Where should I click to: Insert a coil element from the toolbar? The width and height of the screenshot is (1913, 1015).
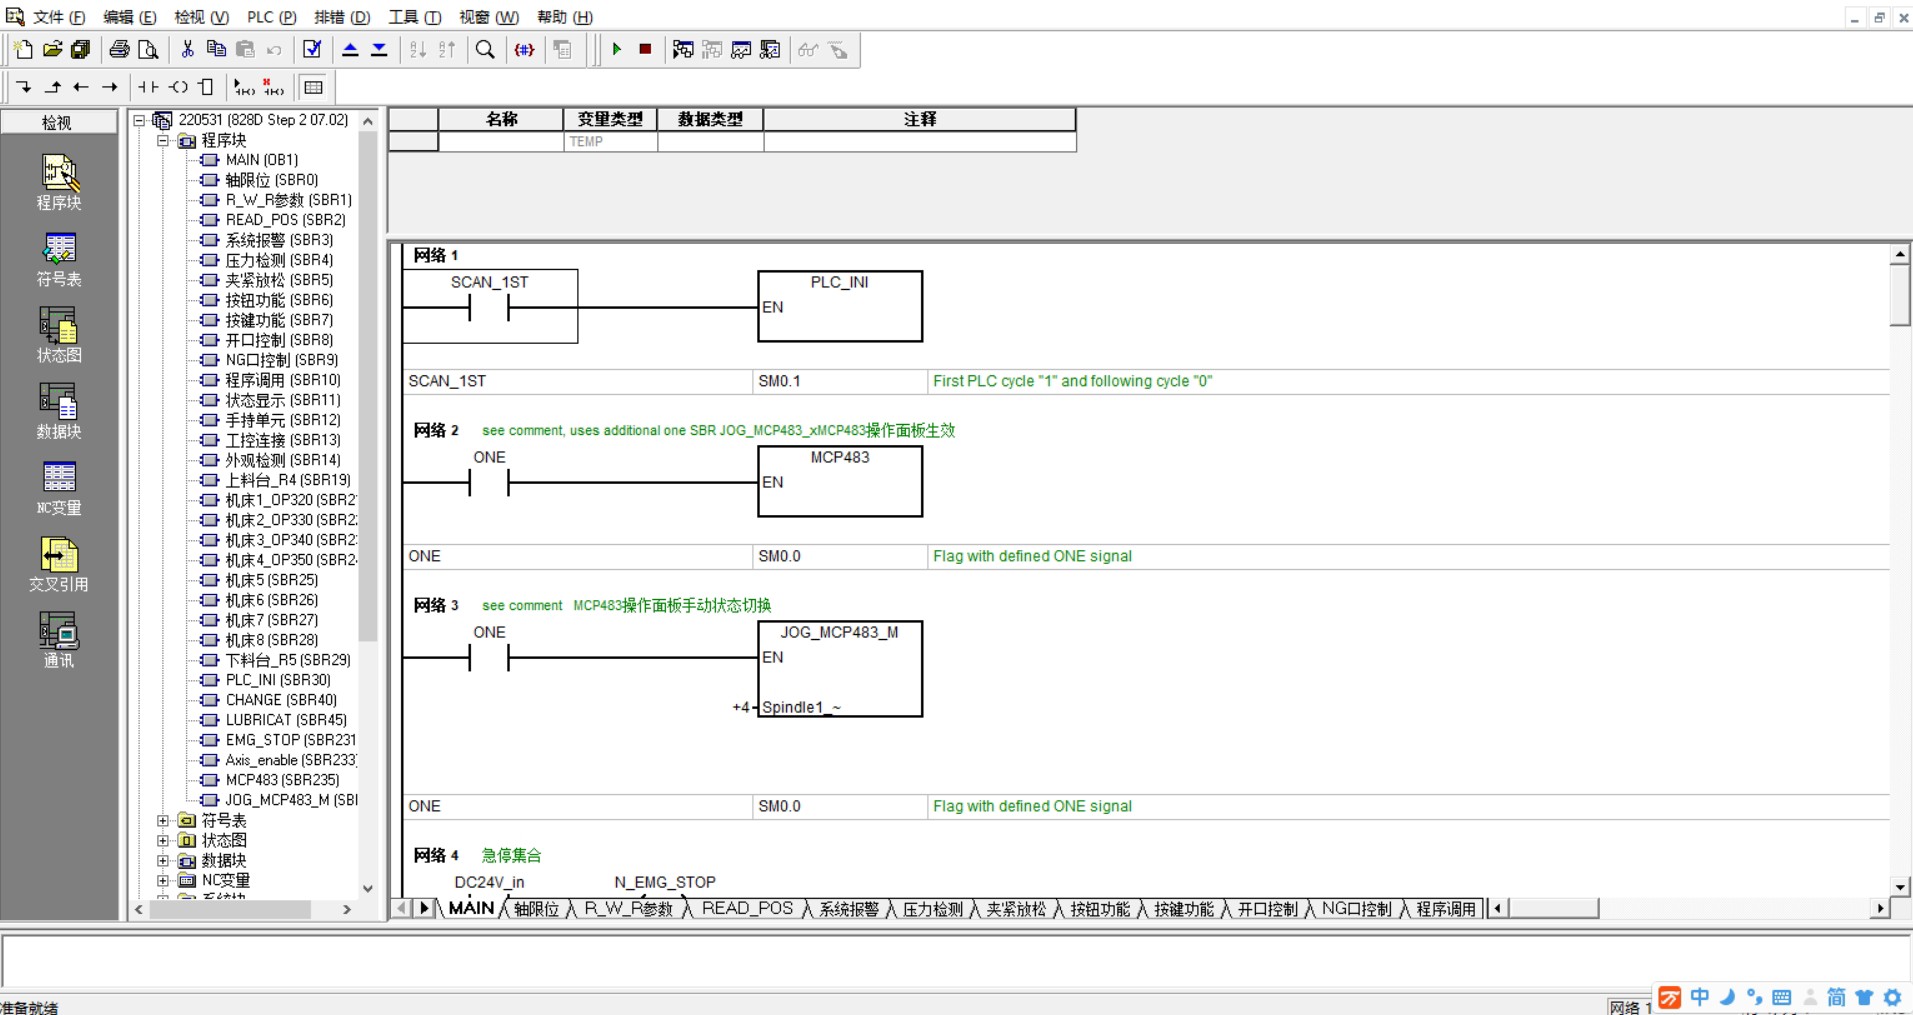pos(178,87)
